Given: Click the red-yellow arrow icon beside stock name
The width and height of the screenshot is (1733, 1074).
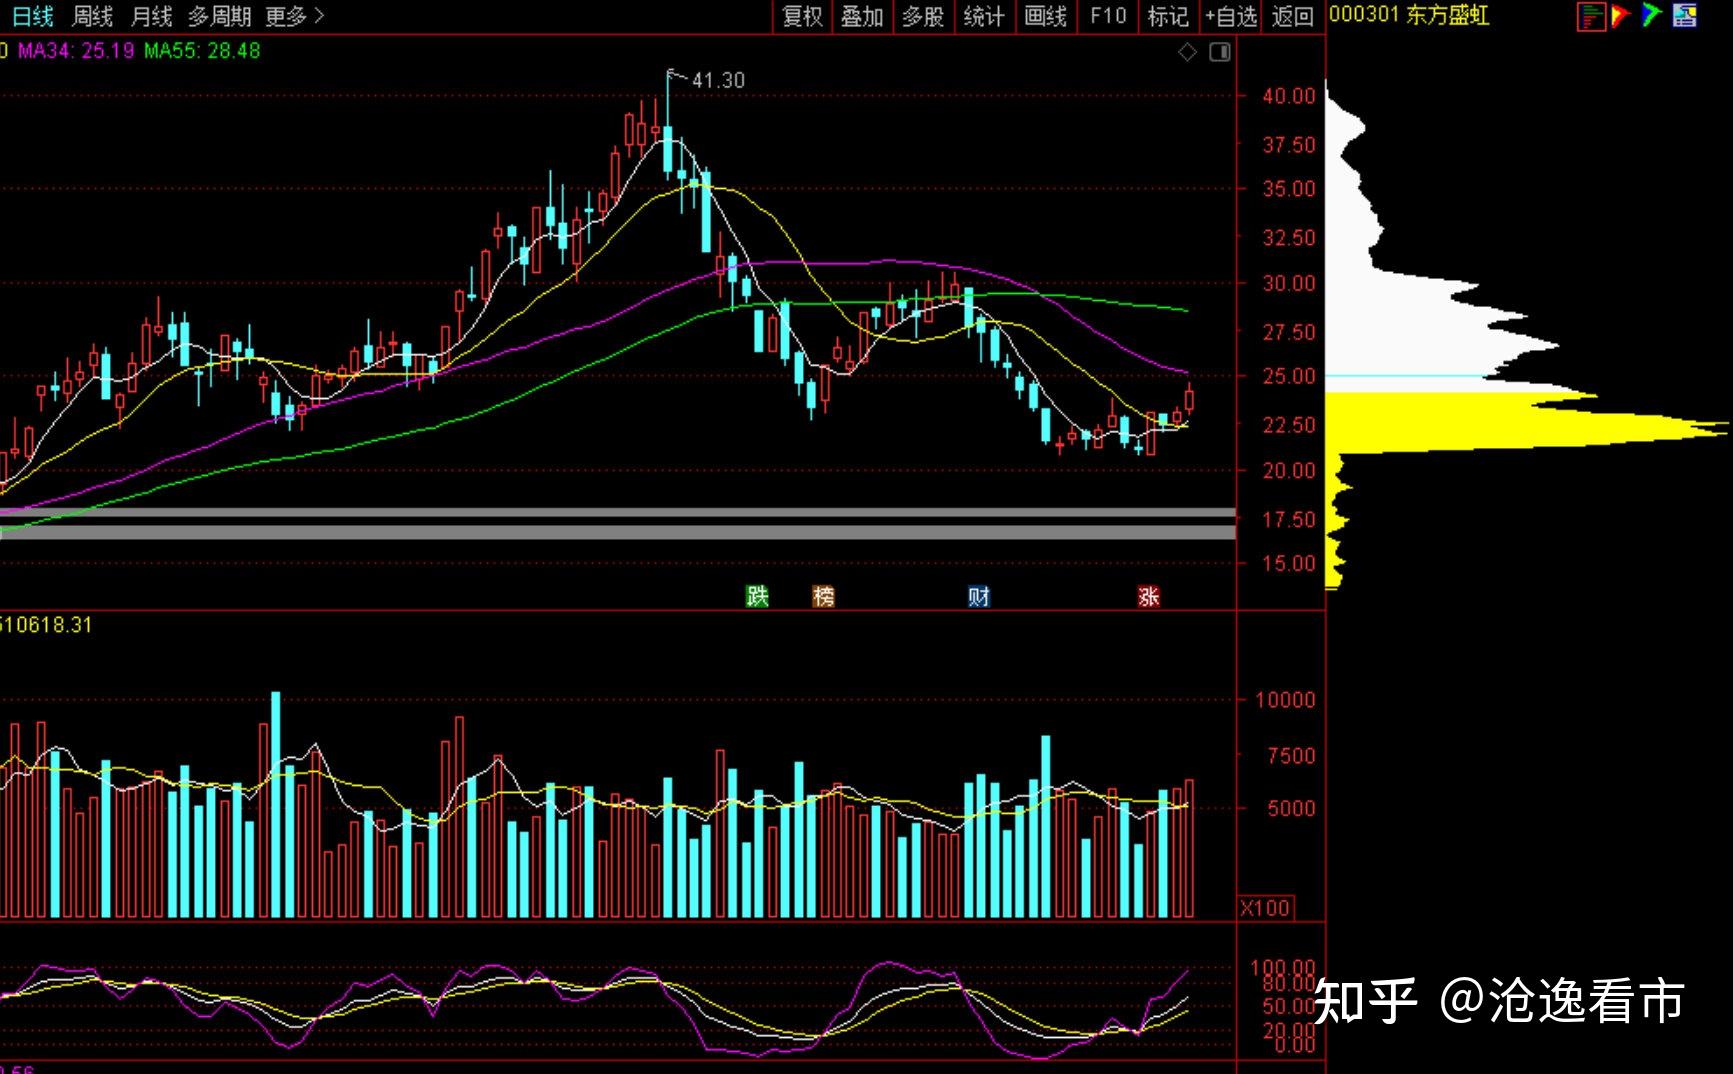Looking at the screenshot, I should click(x=1621, y=16).
